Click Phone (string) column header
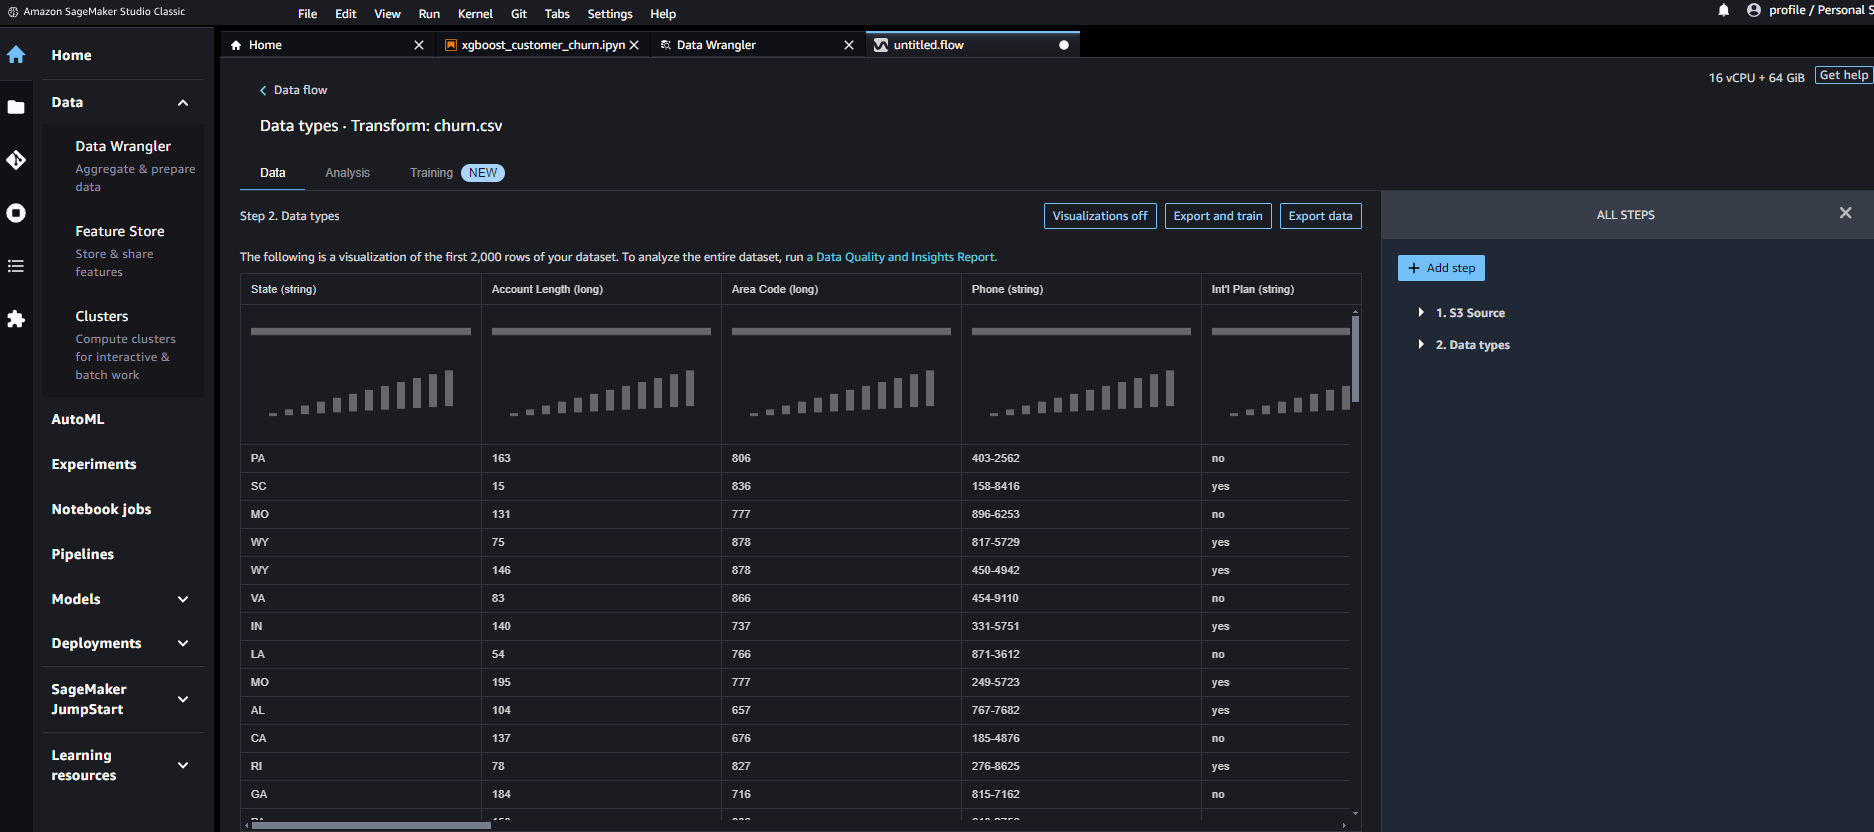The height and width of the screenshot is (832, 1874). click(1081, 289)
